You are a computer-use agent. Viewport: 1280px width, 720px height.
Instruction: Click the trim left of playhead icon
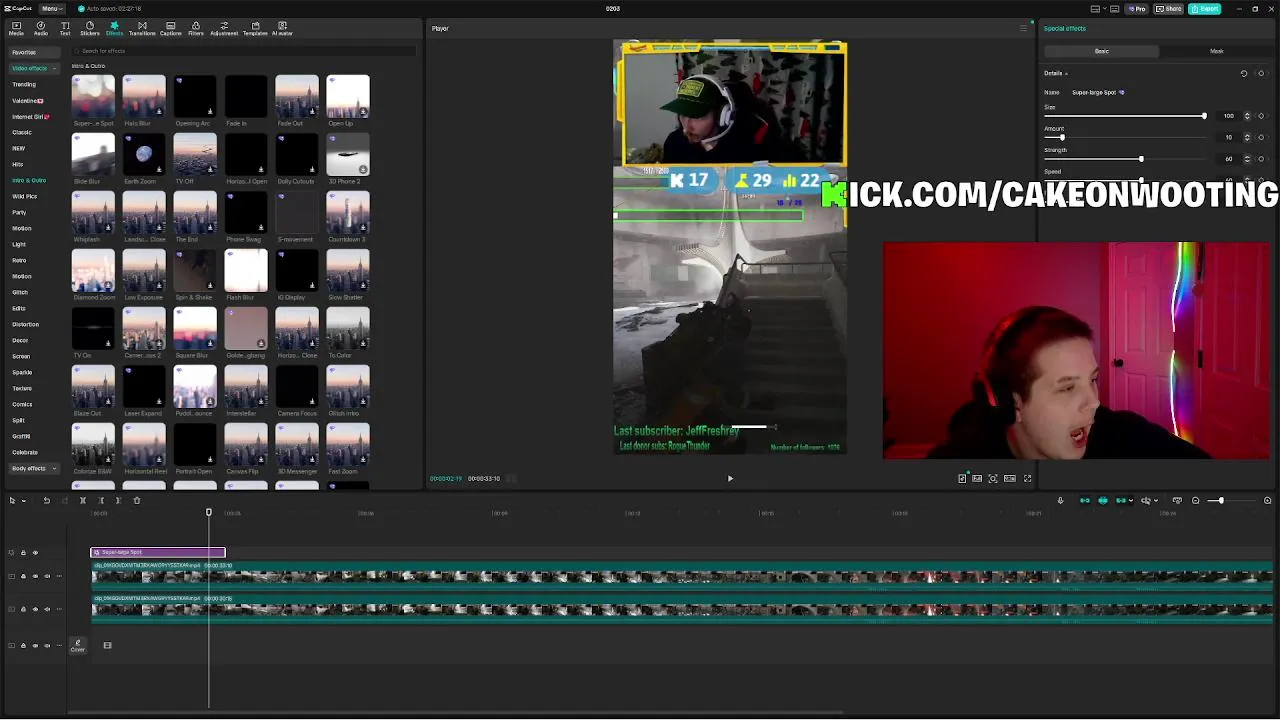(x=101, y=500)
